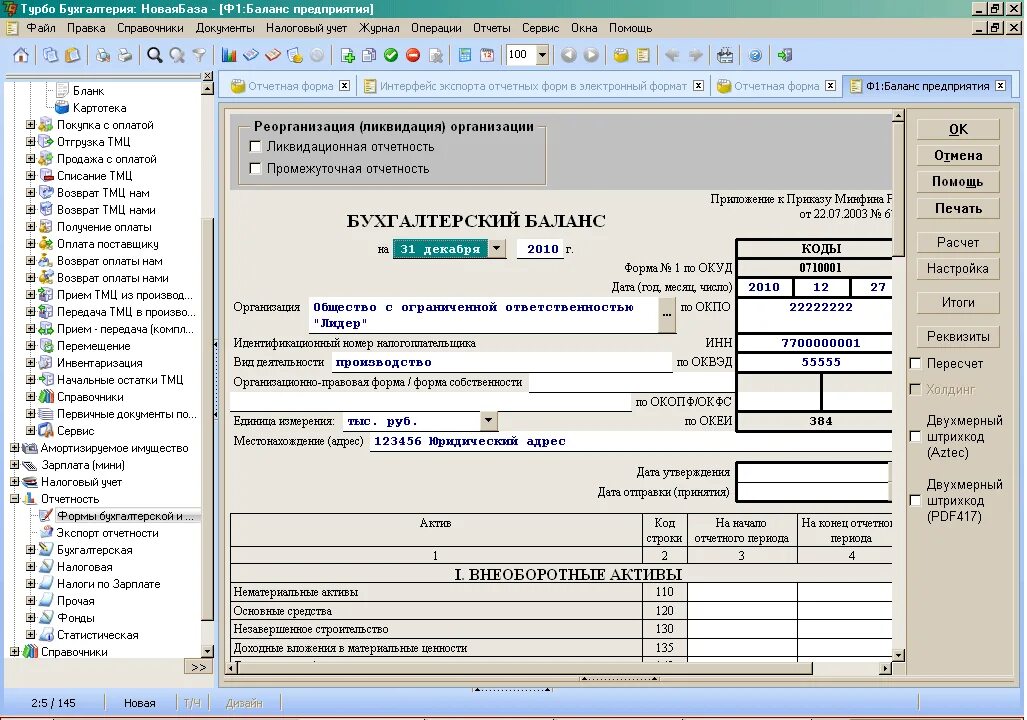Click the duplicate document toolbar icon
The width and height of the screenshot is (1027, 720).
(369, 55)
